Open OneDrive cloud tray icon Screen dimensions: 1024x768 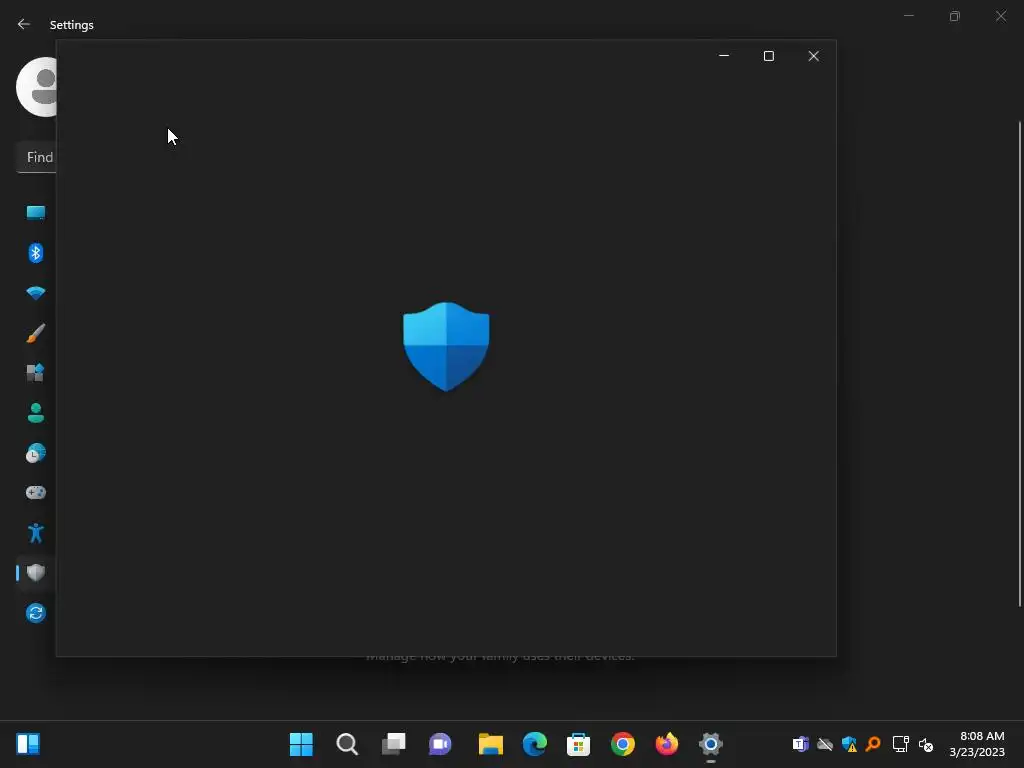click(825, 744)
